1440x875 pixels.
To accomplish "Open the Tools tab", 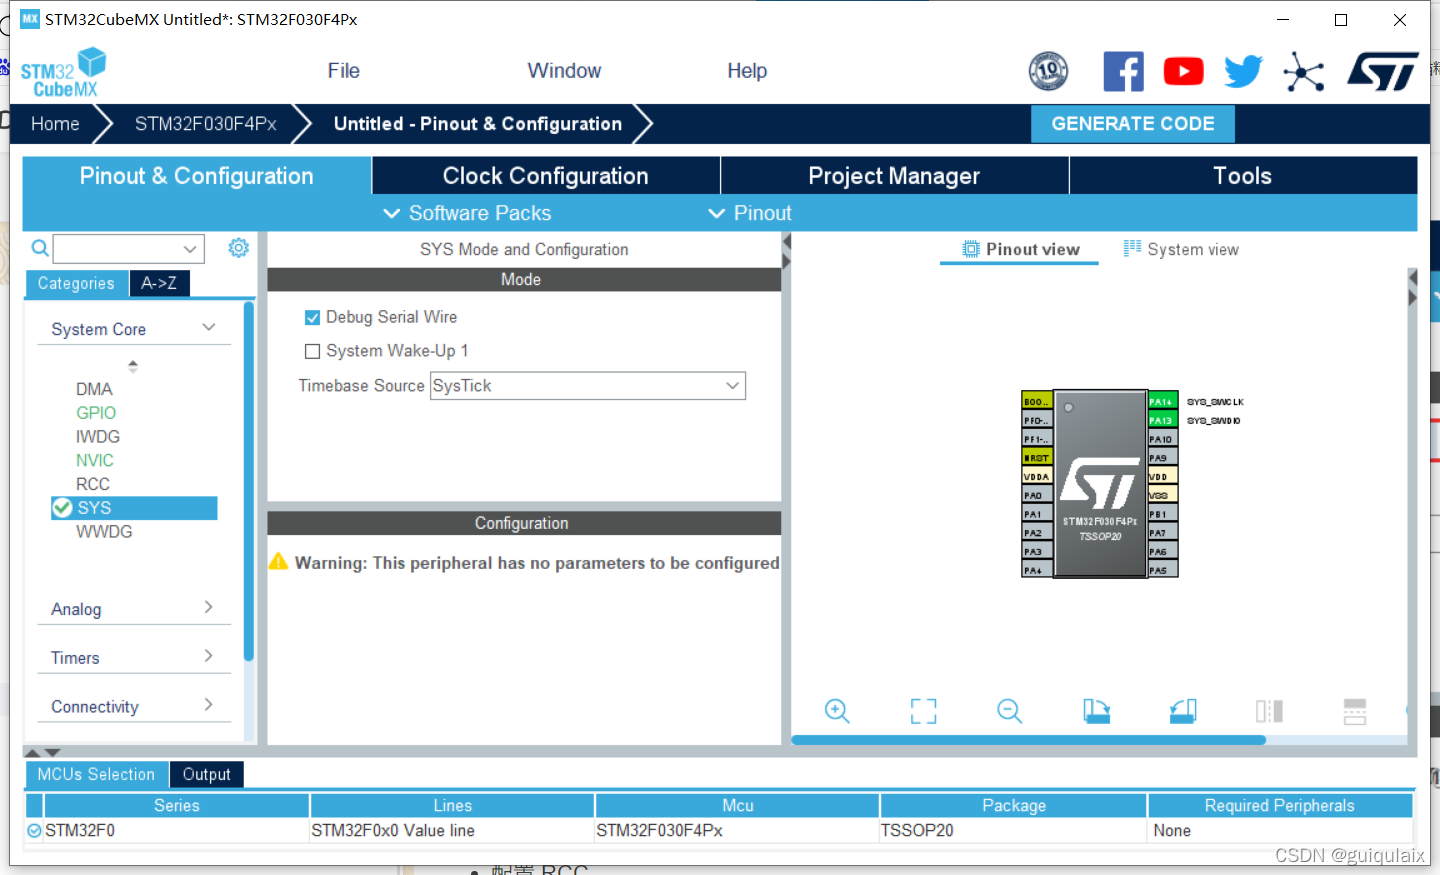I will click(1243, 176).
